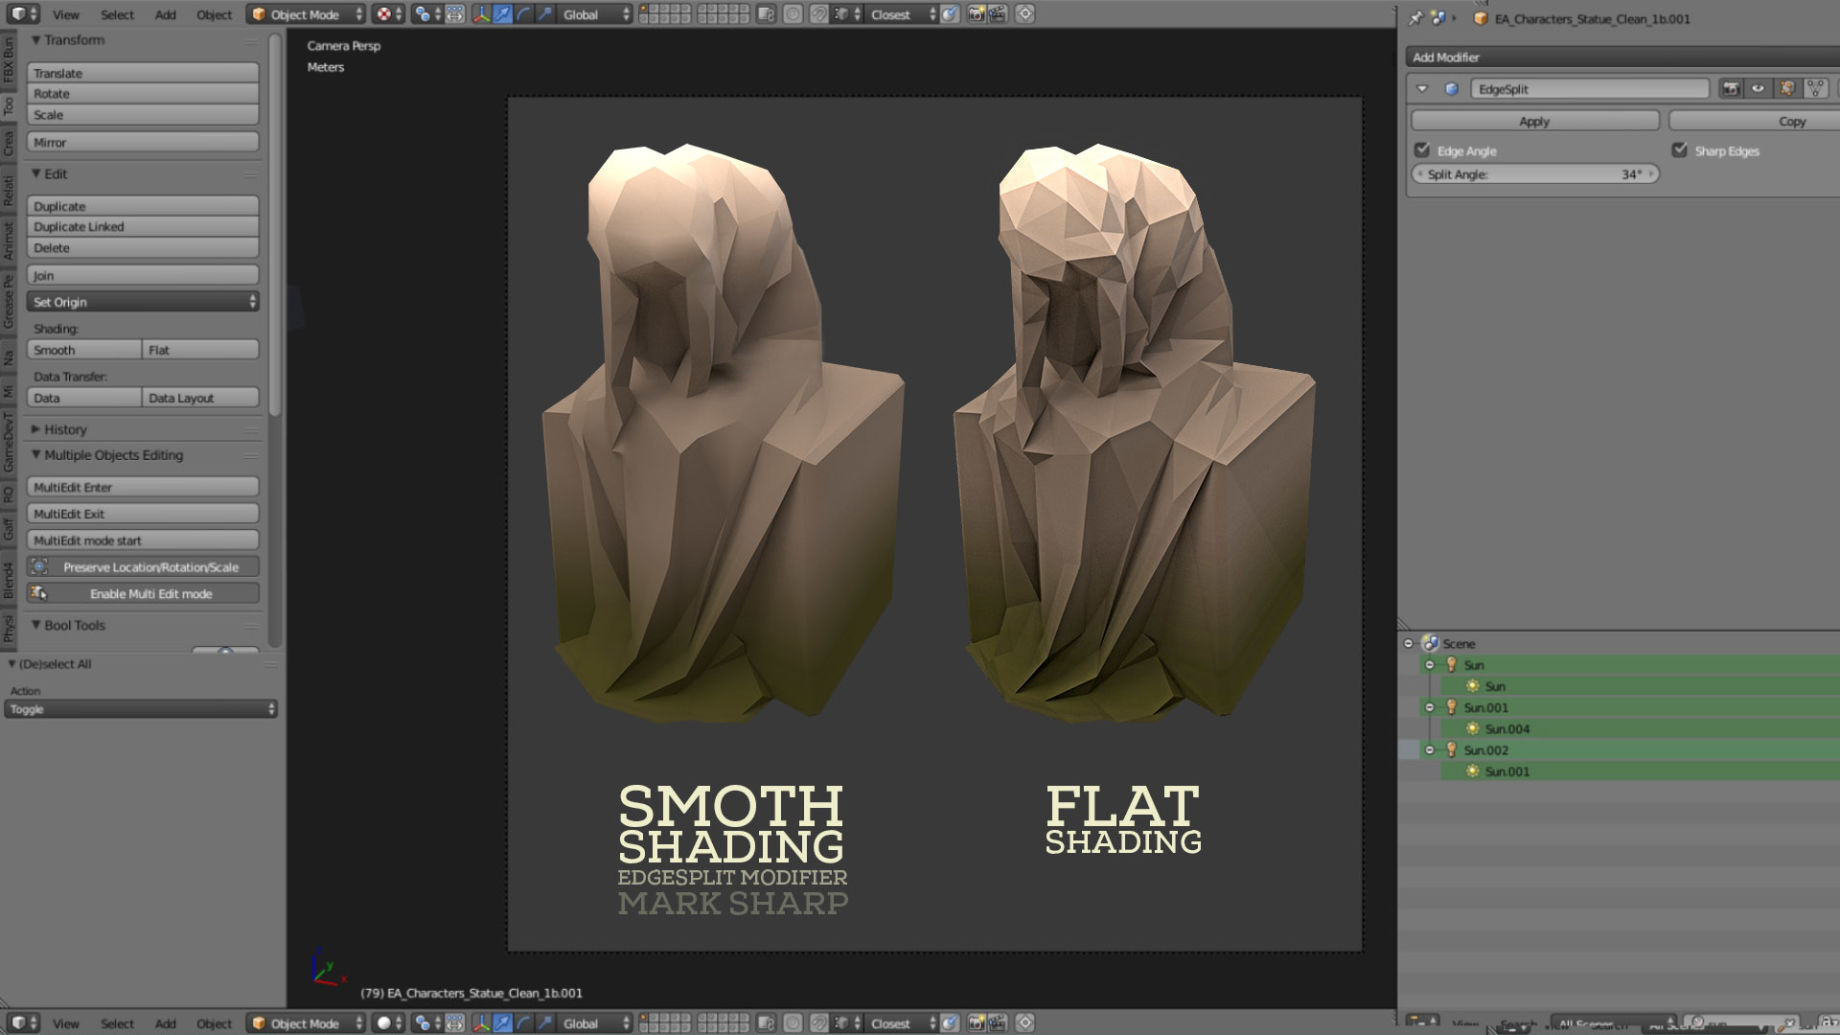The width and height of the screenshot is (1840, 1035).
Task: Disable the Sharp Edges checkbox
Action: click(x=1680, y=150)
